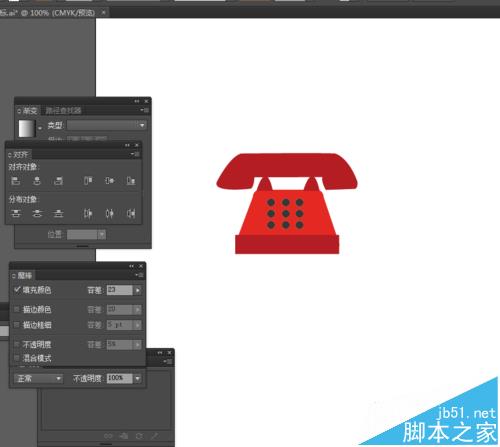
Task: Open the 位置 dropdown arrow
Action: [x=102, y=235]
